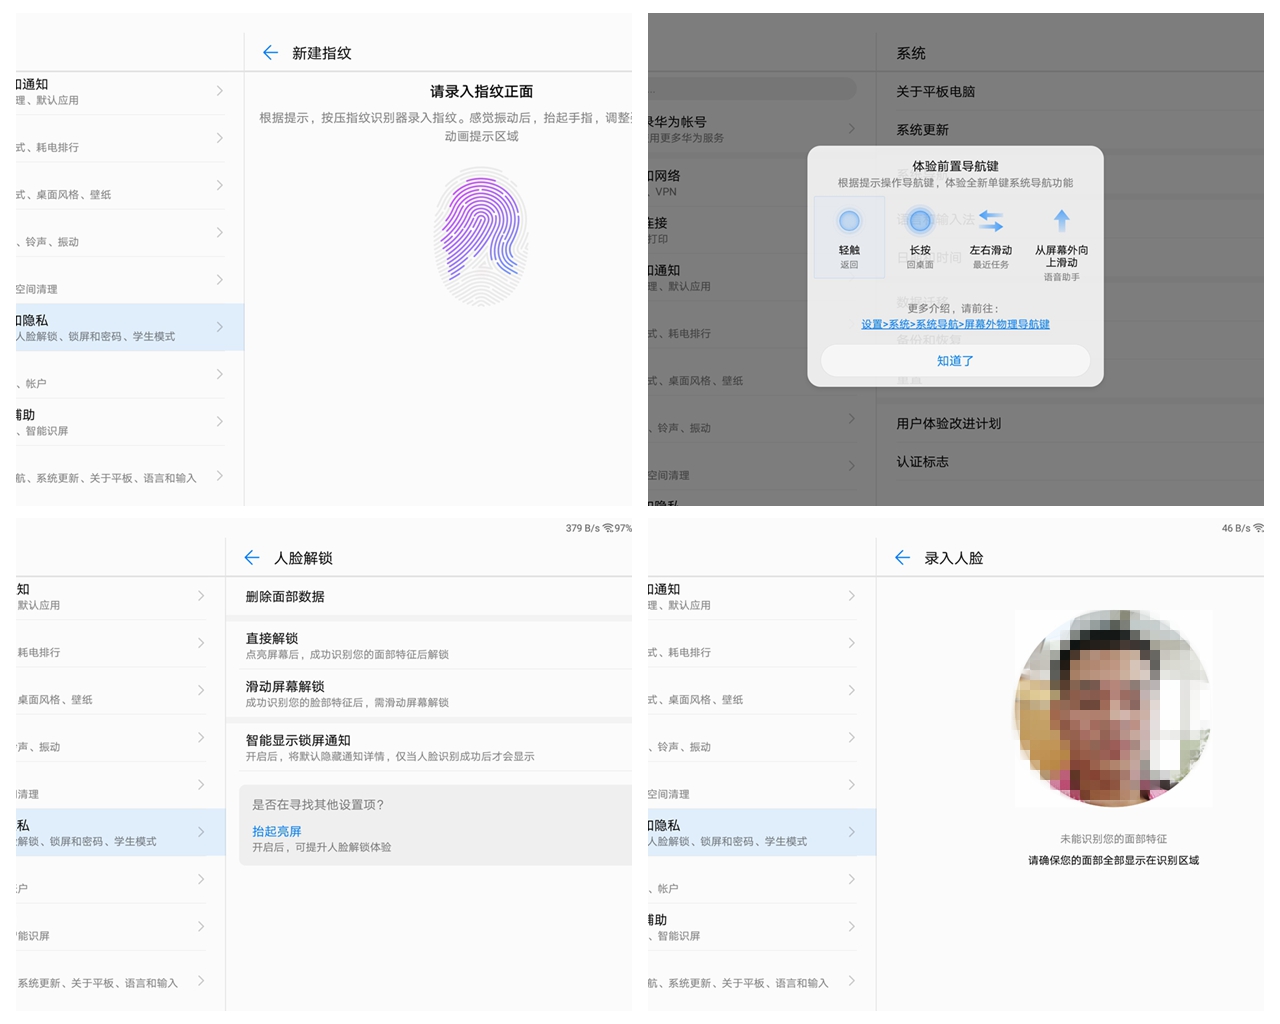The height and width of the screenshot is (1024, 1280).
Task: Click the 左右滑动 double-arrow icon
Action: [991, 221]
